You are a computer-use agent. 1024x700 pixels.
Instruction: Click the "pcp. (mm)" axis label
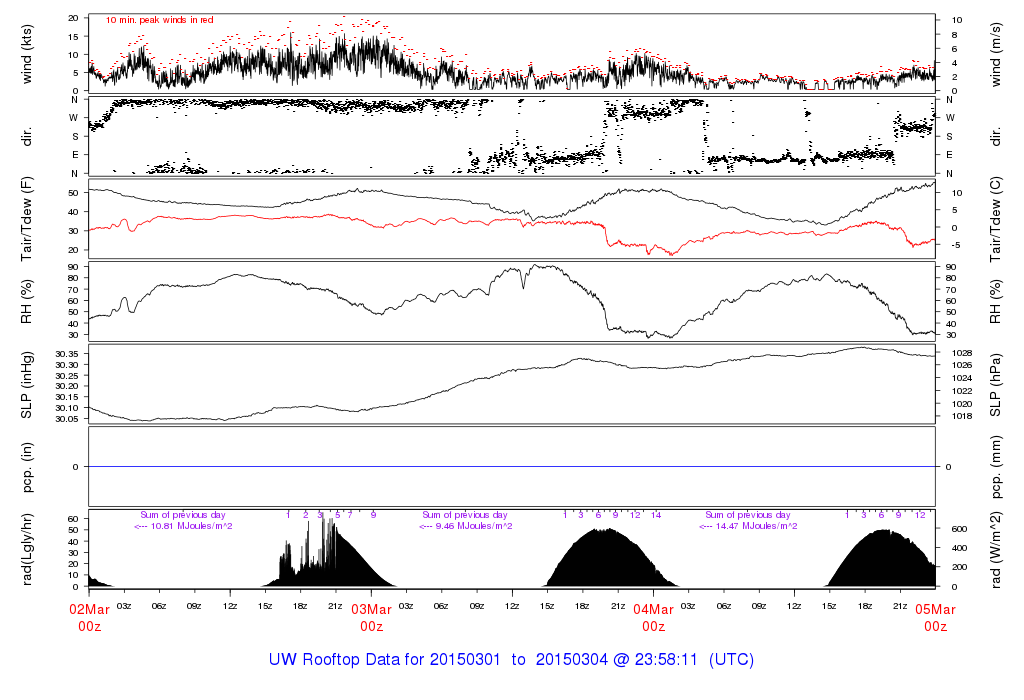(997, 466)
